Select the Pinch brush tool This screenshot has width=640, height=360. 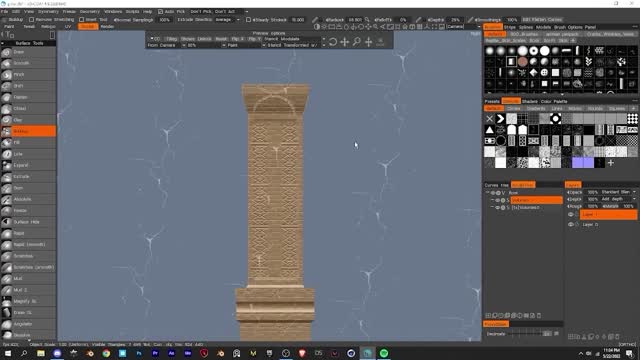pyautogui.click(x=28, y=75)
